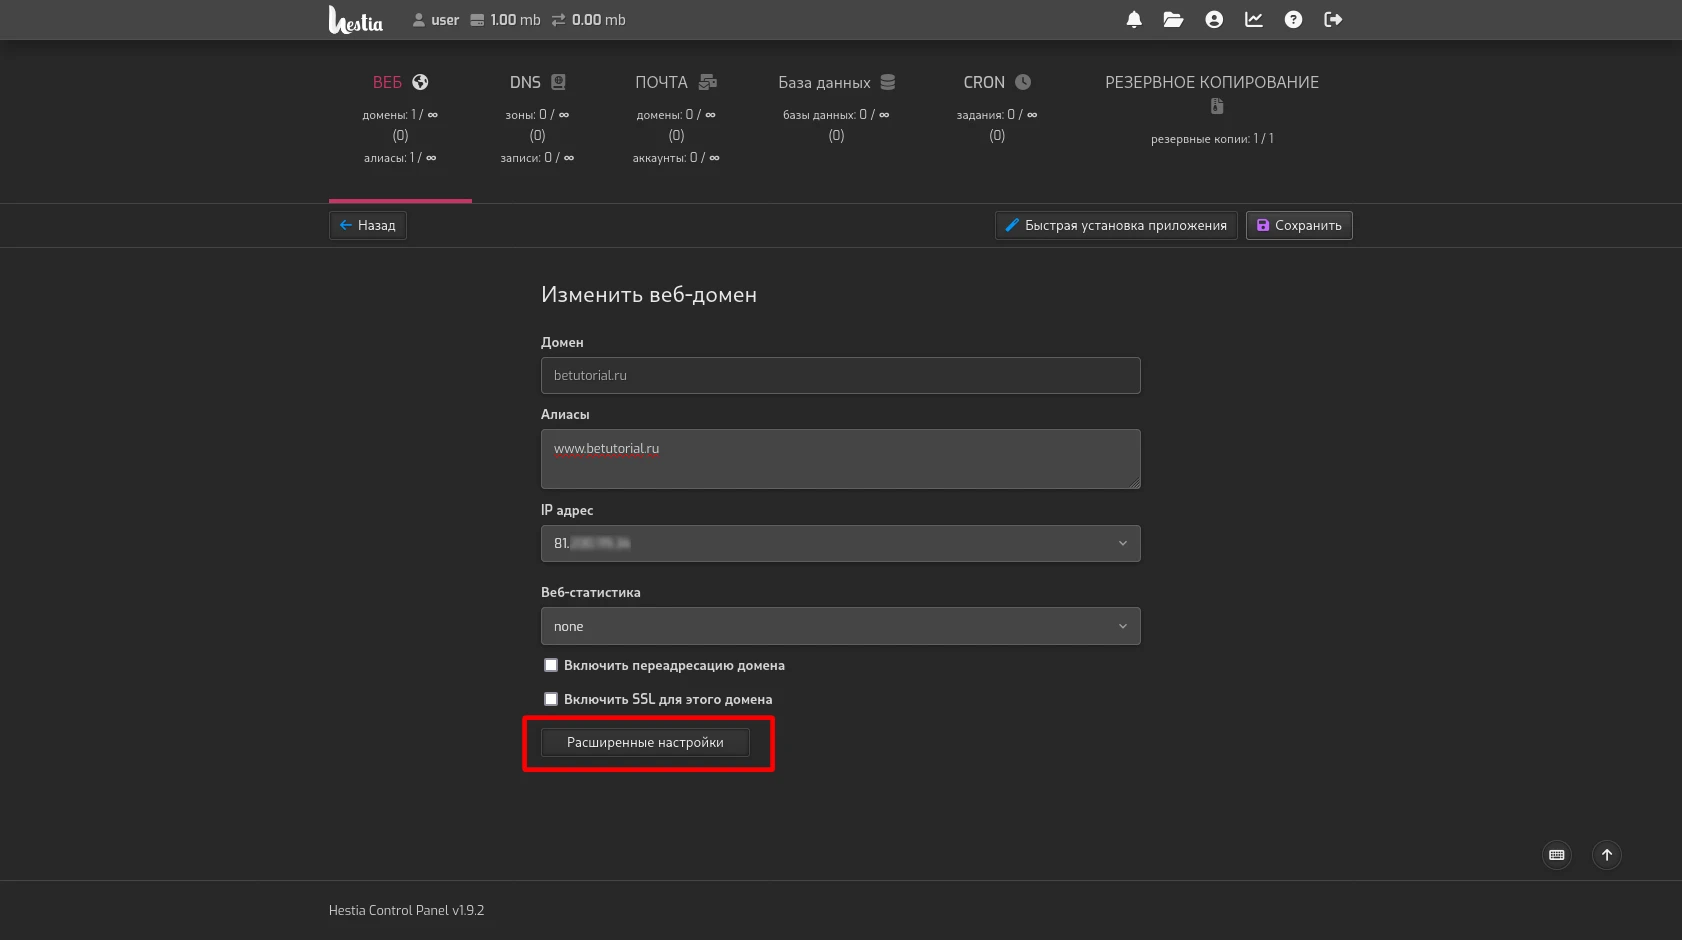Screen dimensions: 1682x940
Task: Open the ПОЧТА tab
Action: [675, 83]
